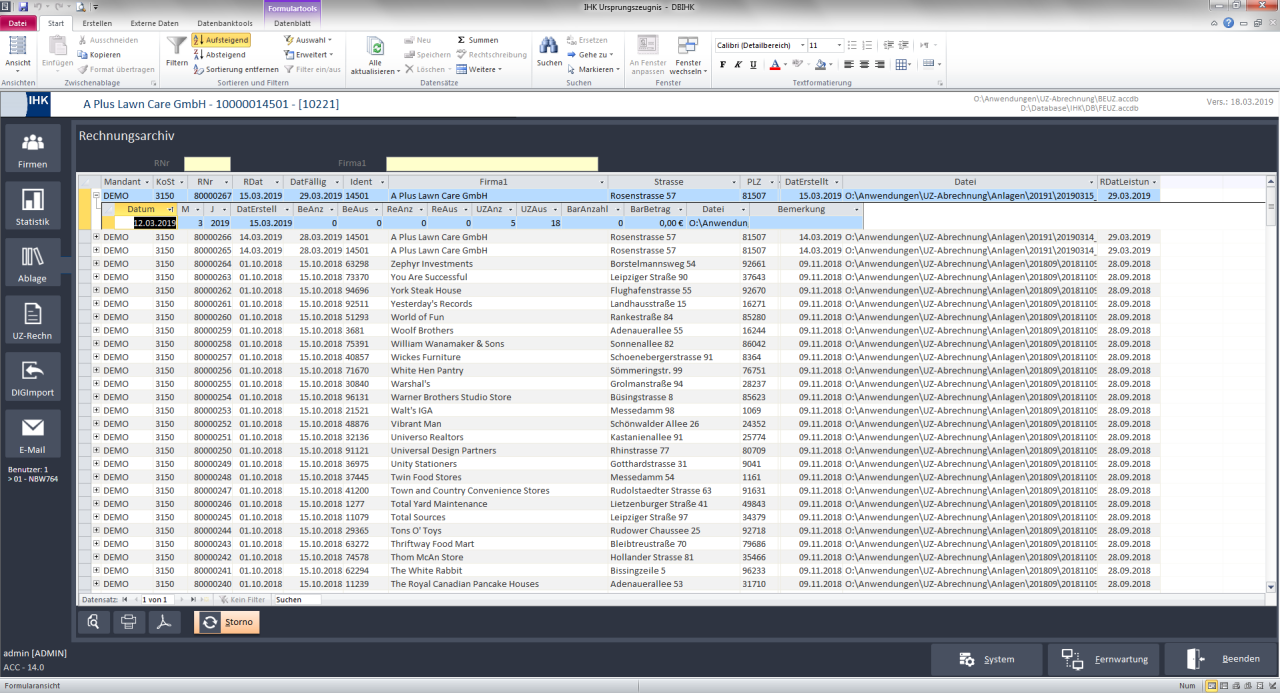
Task: Click the save icon in quick access toolbar
Action: [x=23, y=7]
